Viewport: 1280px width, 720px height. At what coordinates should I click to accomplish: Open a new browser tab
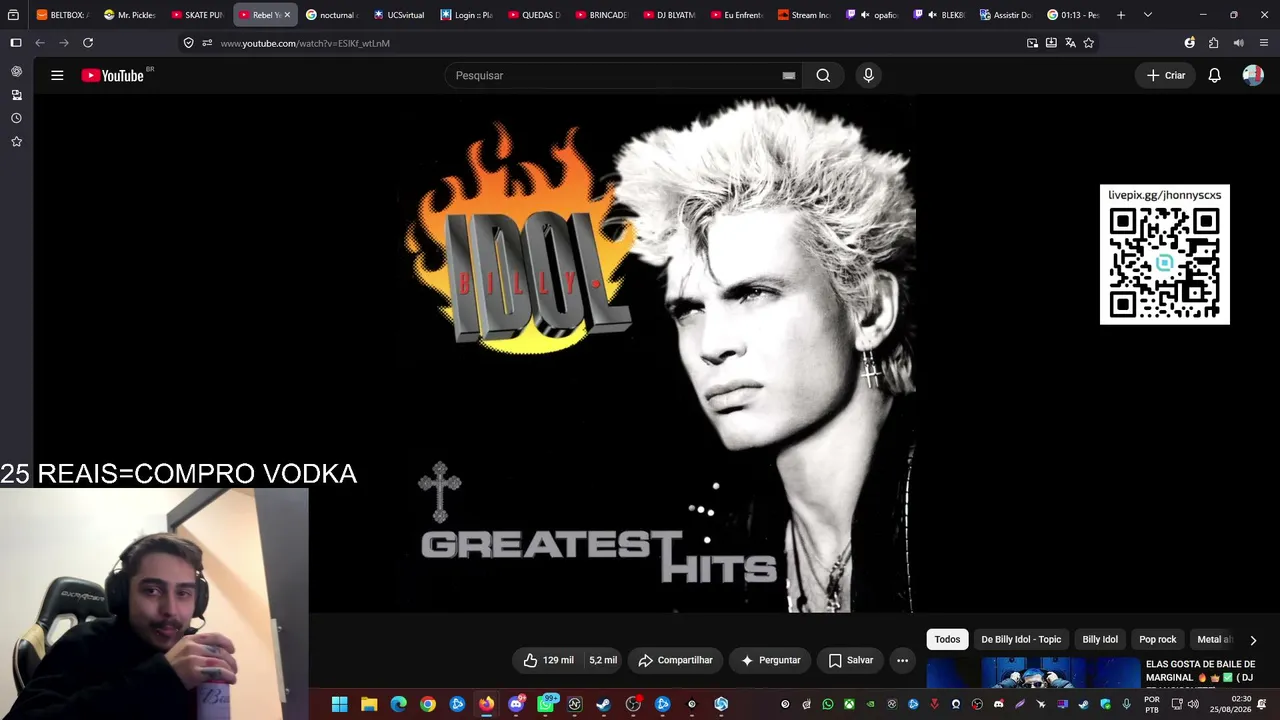coord(1121,15)
